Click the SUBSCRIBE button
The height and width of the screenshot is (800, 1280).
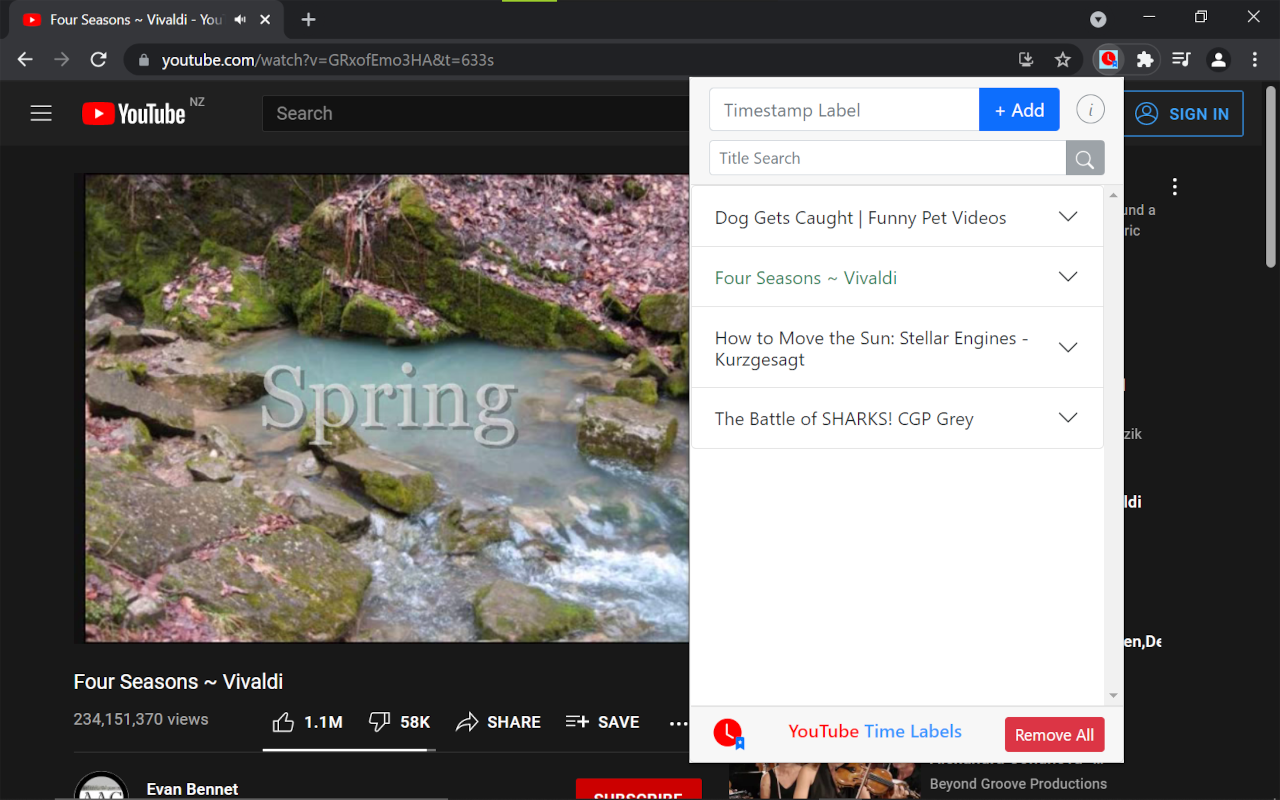(x=638, y=789)
